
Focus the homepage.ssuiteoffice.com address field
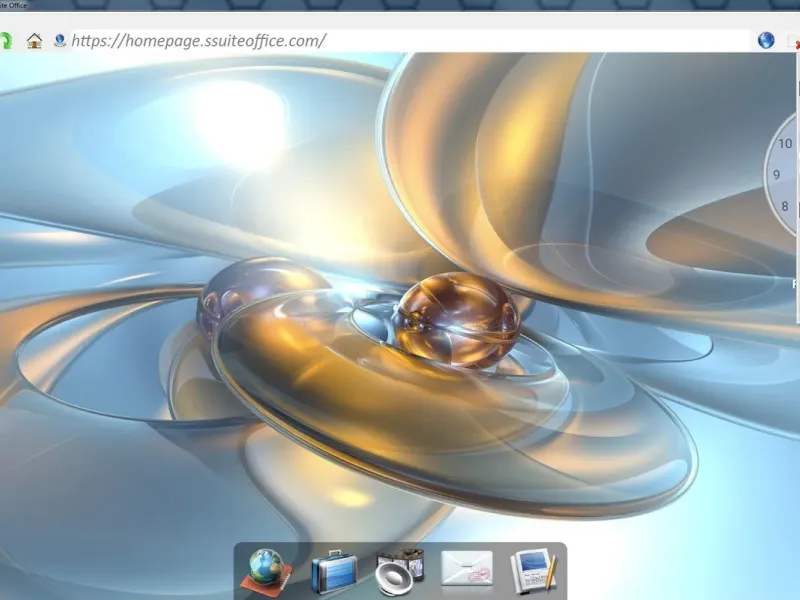tap(410, 41)
